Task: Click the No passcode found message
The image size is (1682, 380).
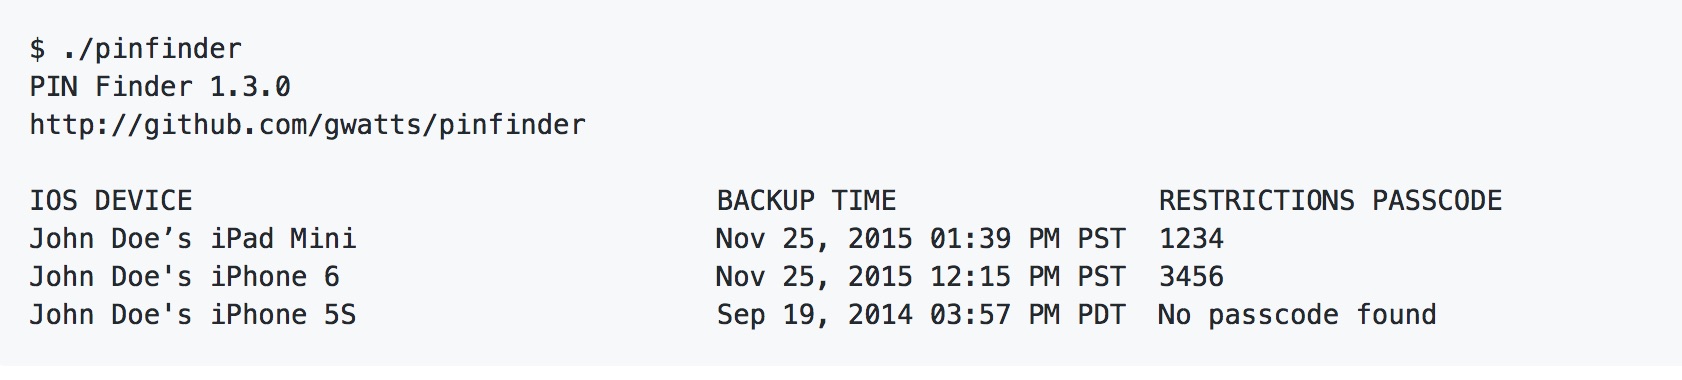Action: [1297, 315]
